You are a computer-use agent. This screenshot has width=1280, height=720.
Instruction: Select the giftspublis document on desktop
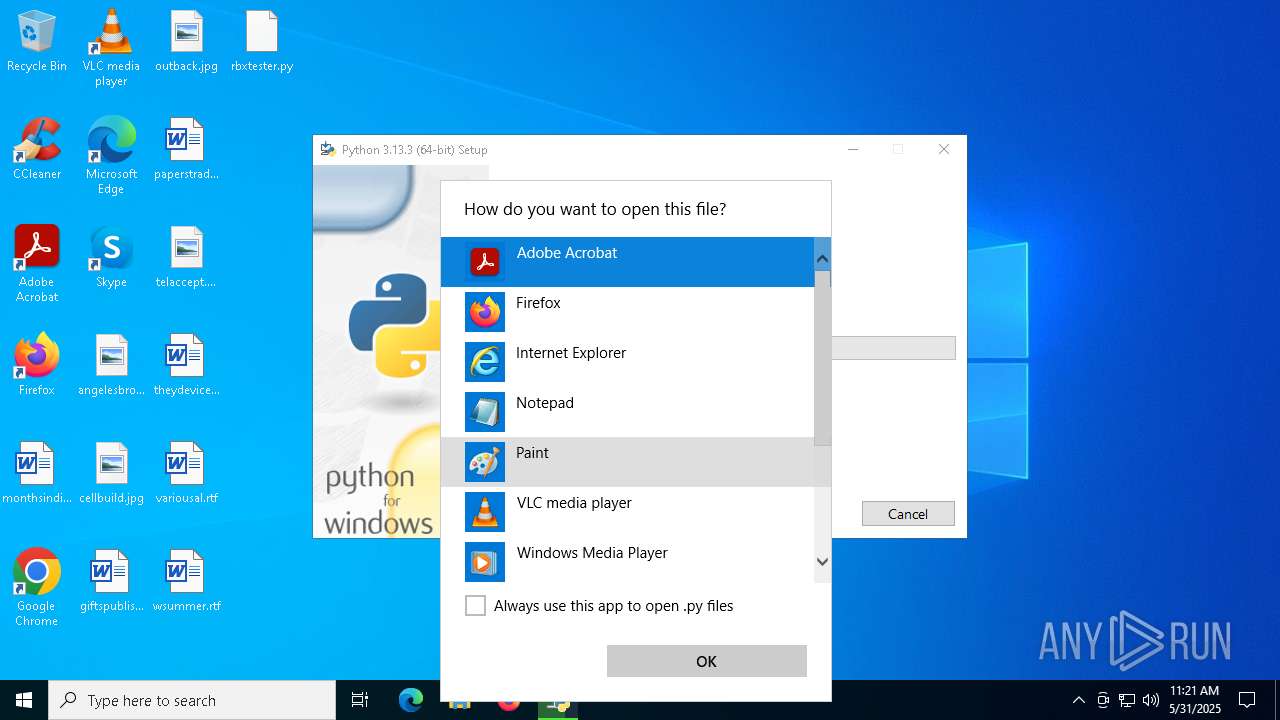111,582
